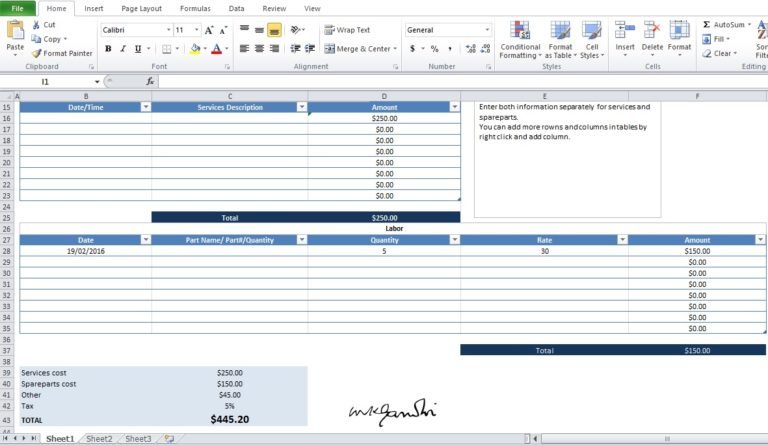
Task: Click the Conditional Formatting icon
Action: [520, 31]
